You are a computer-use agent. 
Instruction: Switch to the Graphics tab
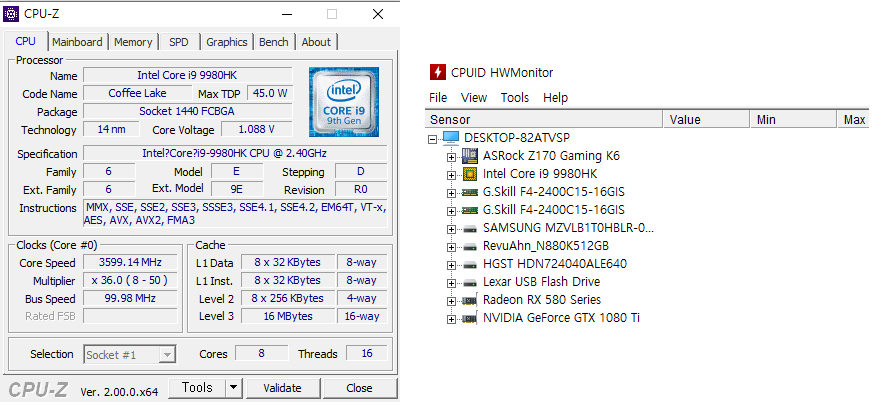pyautogui.click(x=227, y=42)
